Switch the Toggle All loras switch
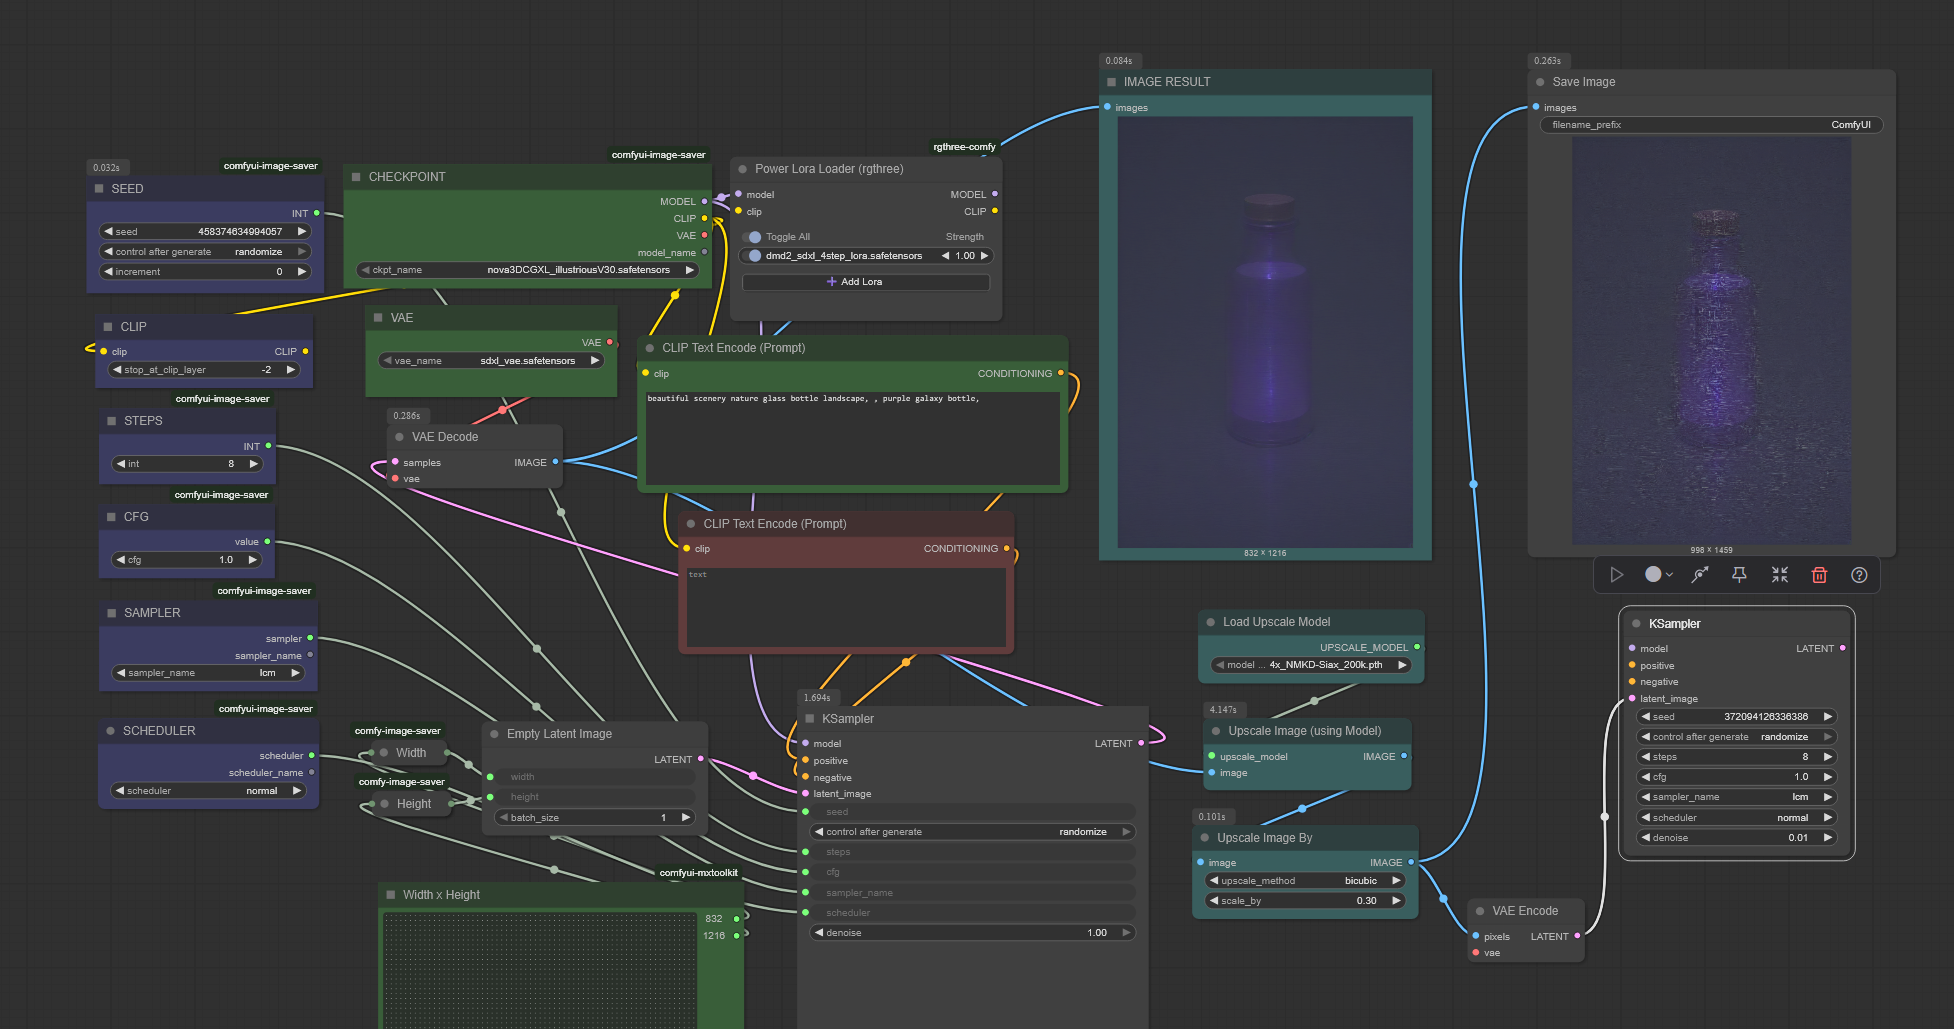 (754, 237)
